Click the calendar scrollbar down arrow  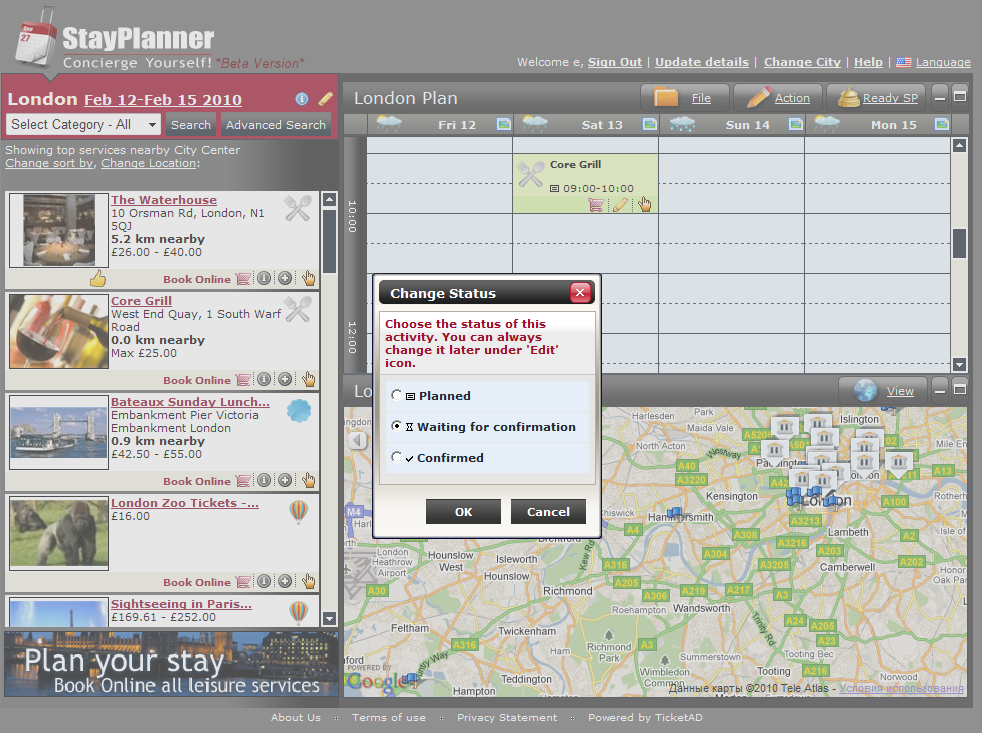tap(959, 364)
